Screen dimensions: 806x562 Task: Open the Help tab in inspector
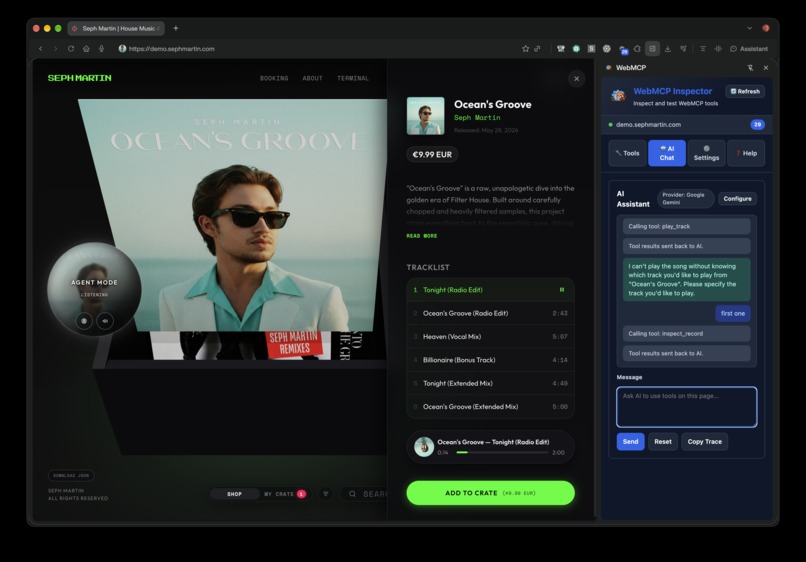pyautogui.click(x=746, y=153)
